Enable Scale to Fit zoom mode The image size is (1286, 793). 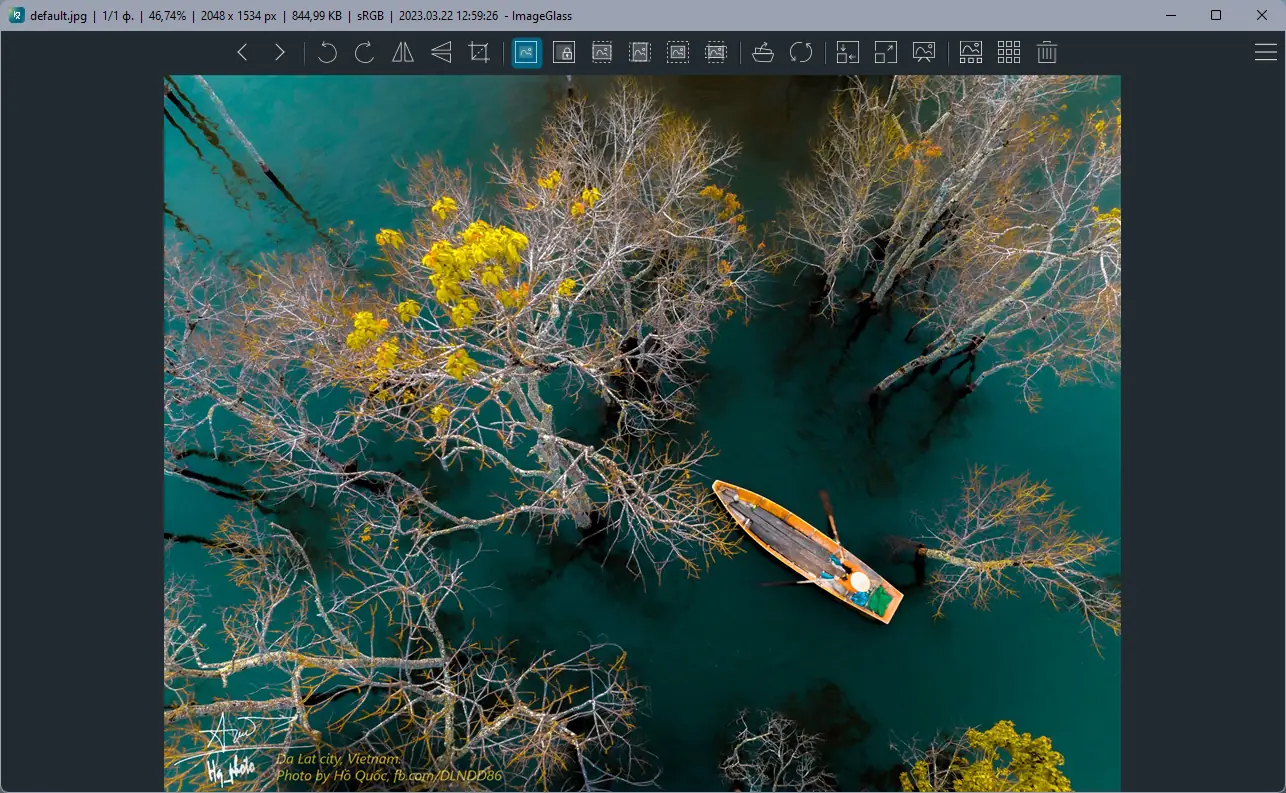point(678,53)
